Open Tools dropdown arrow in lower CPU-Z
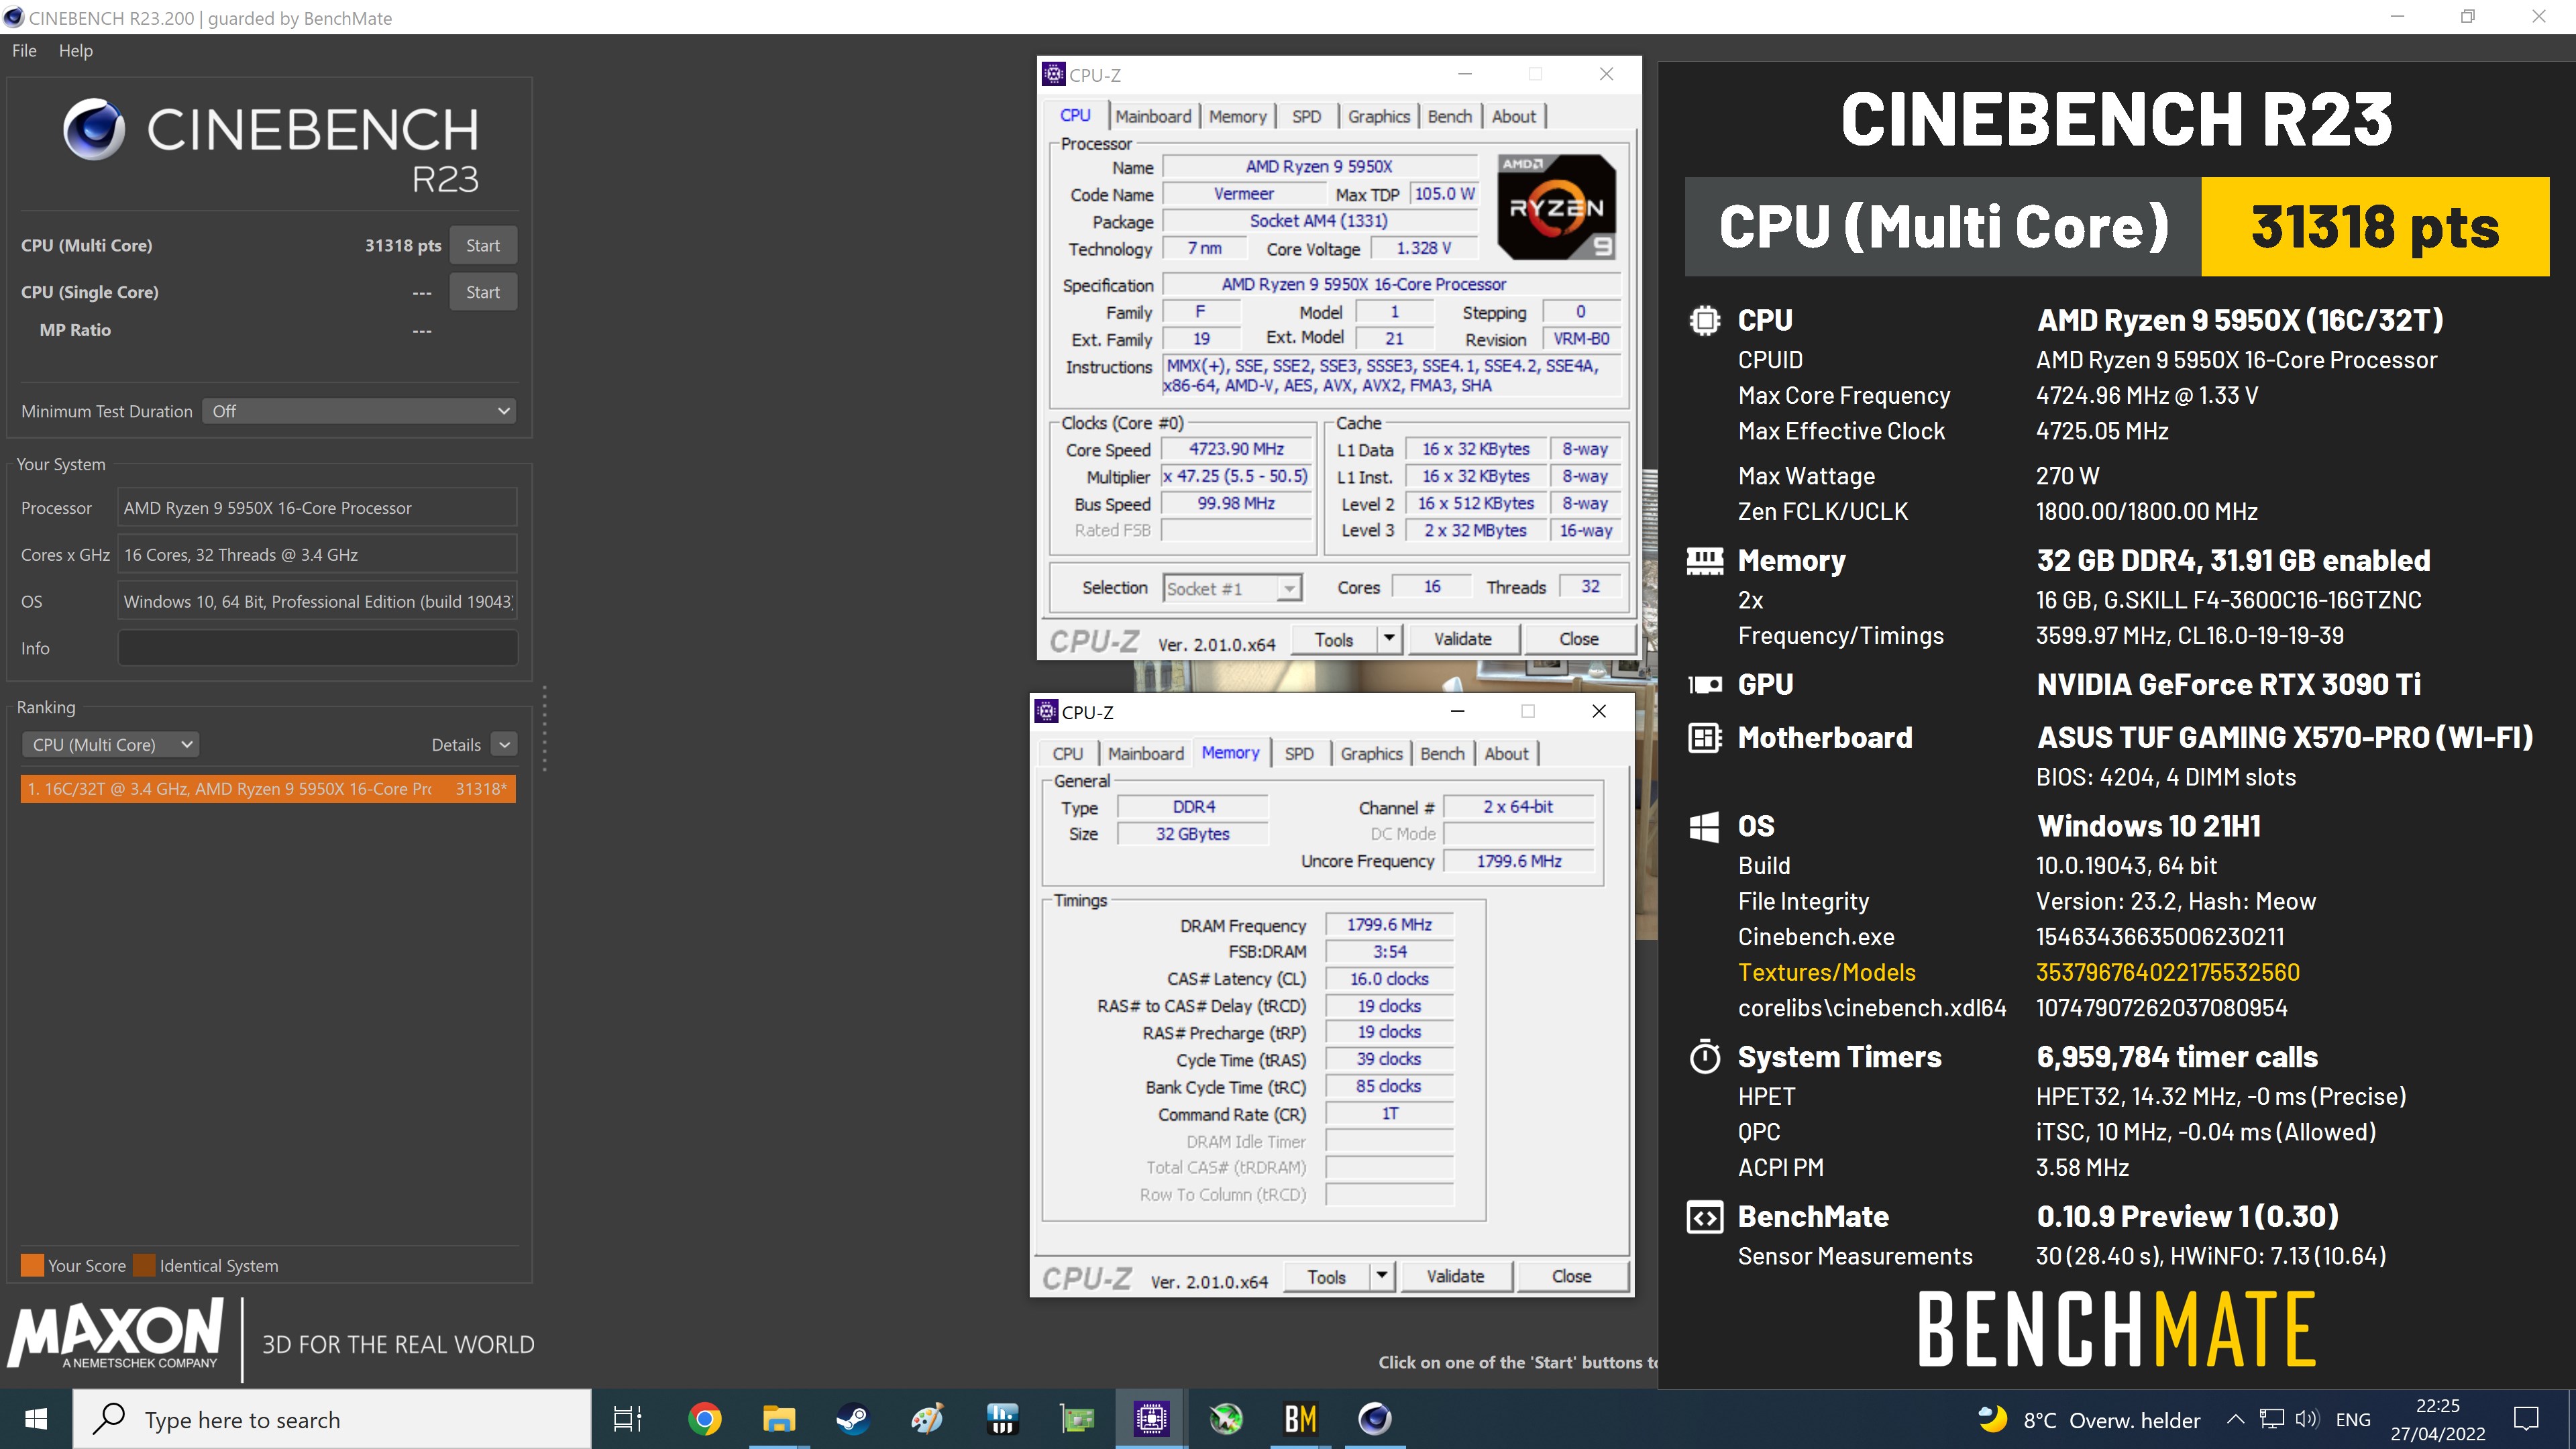This screenshot has height=1449, width=2576. pos(1381,1276)
